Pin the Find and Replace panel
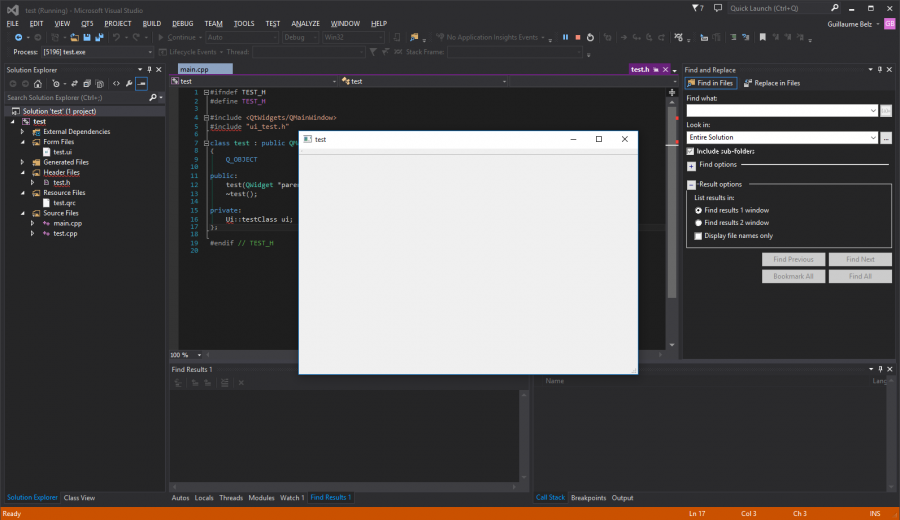The image size is (900, 520). [x=880, y=69]
